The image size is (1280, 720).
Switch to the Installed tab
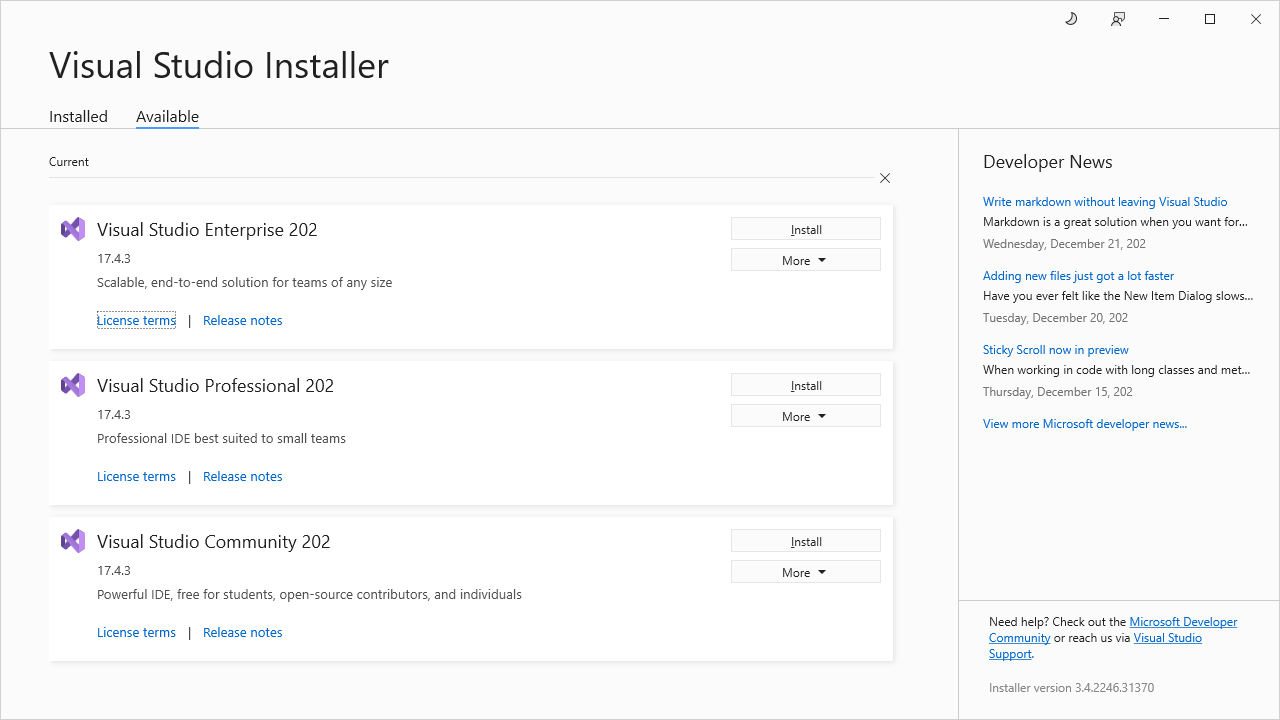tap(78, 116)
